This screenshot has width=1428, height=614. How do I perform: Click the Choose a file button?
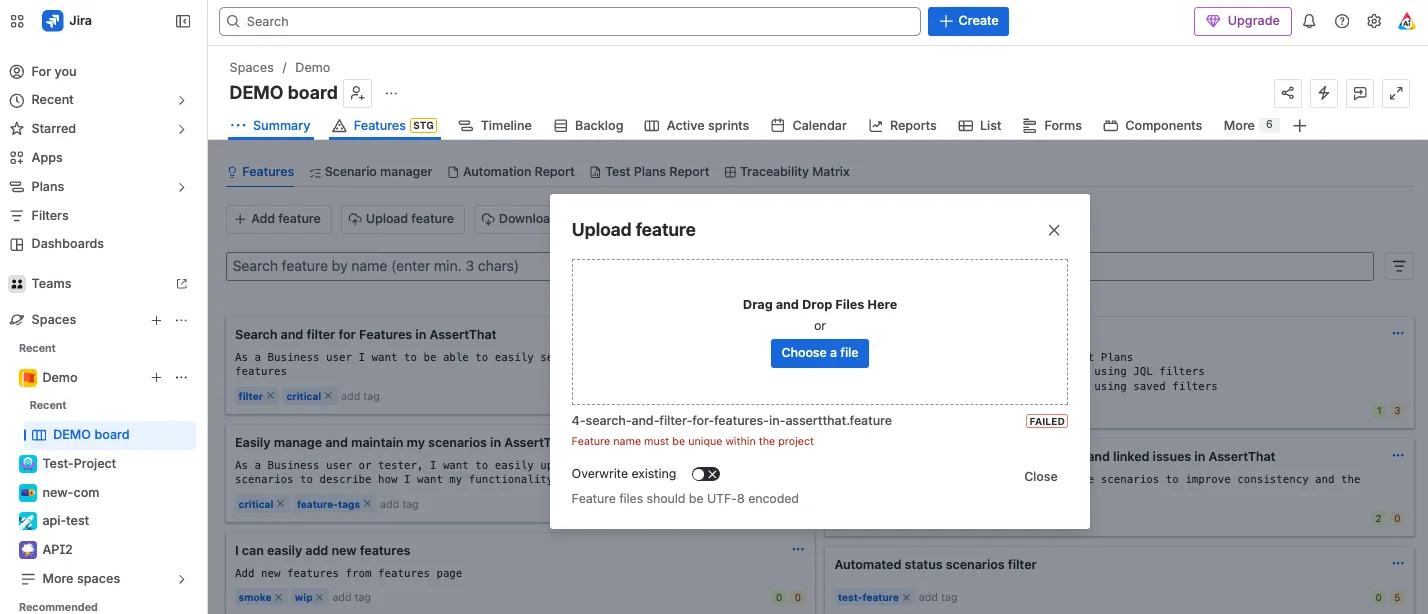tap(820, 353)
